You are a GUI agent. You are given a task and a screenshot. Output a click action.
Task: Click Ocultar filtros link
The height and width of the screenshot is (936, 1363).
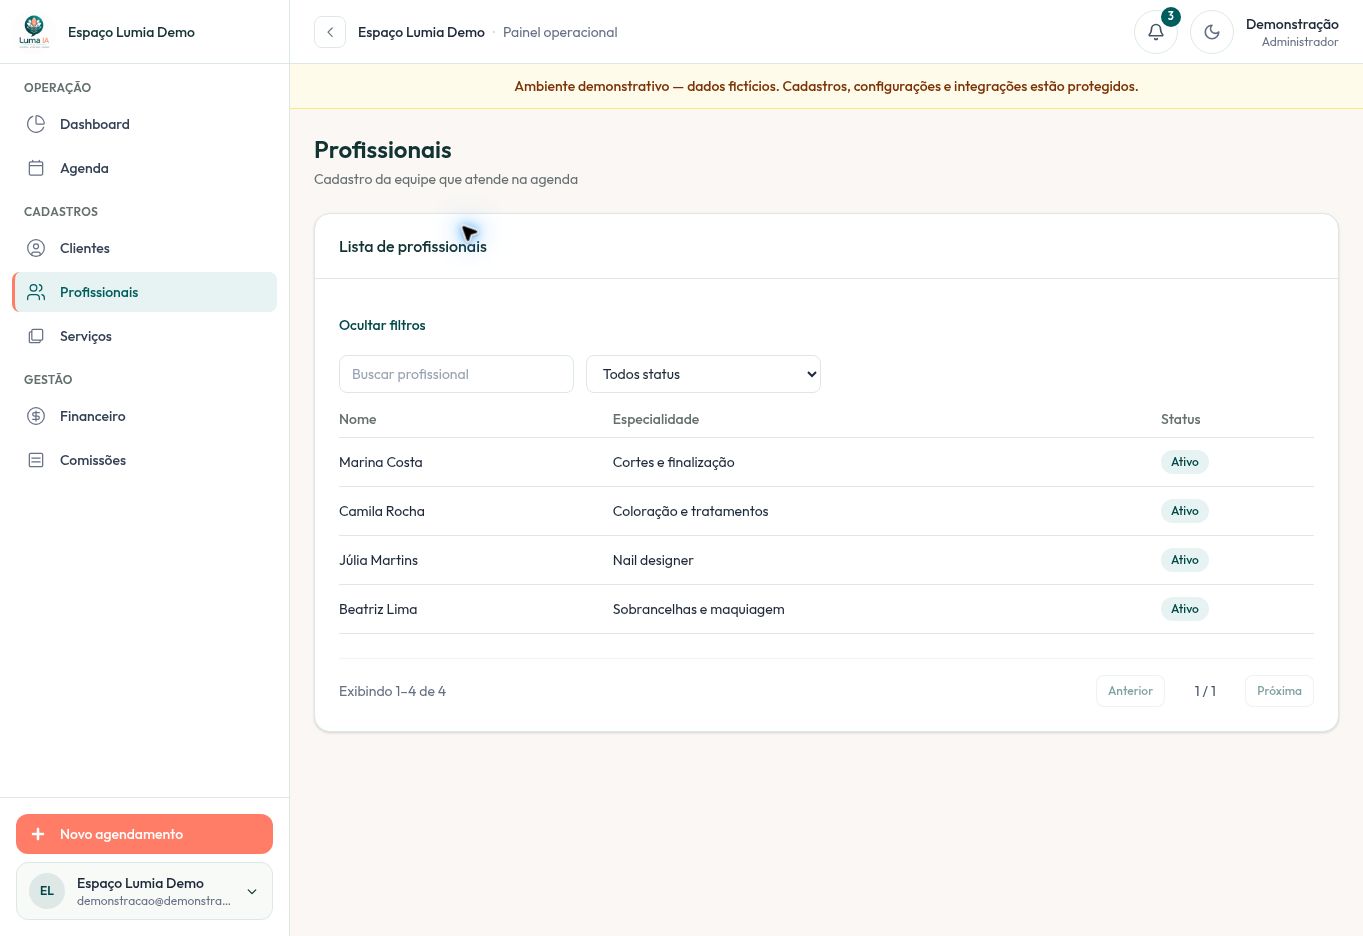tap(382, 325)
